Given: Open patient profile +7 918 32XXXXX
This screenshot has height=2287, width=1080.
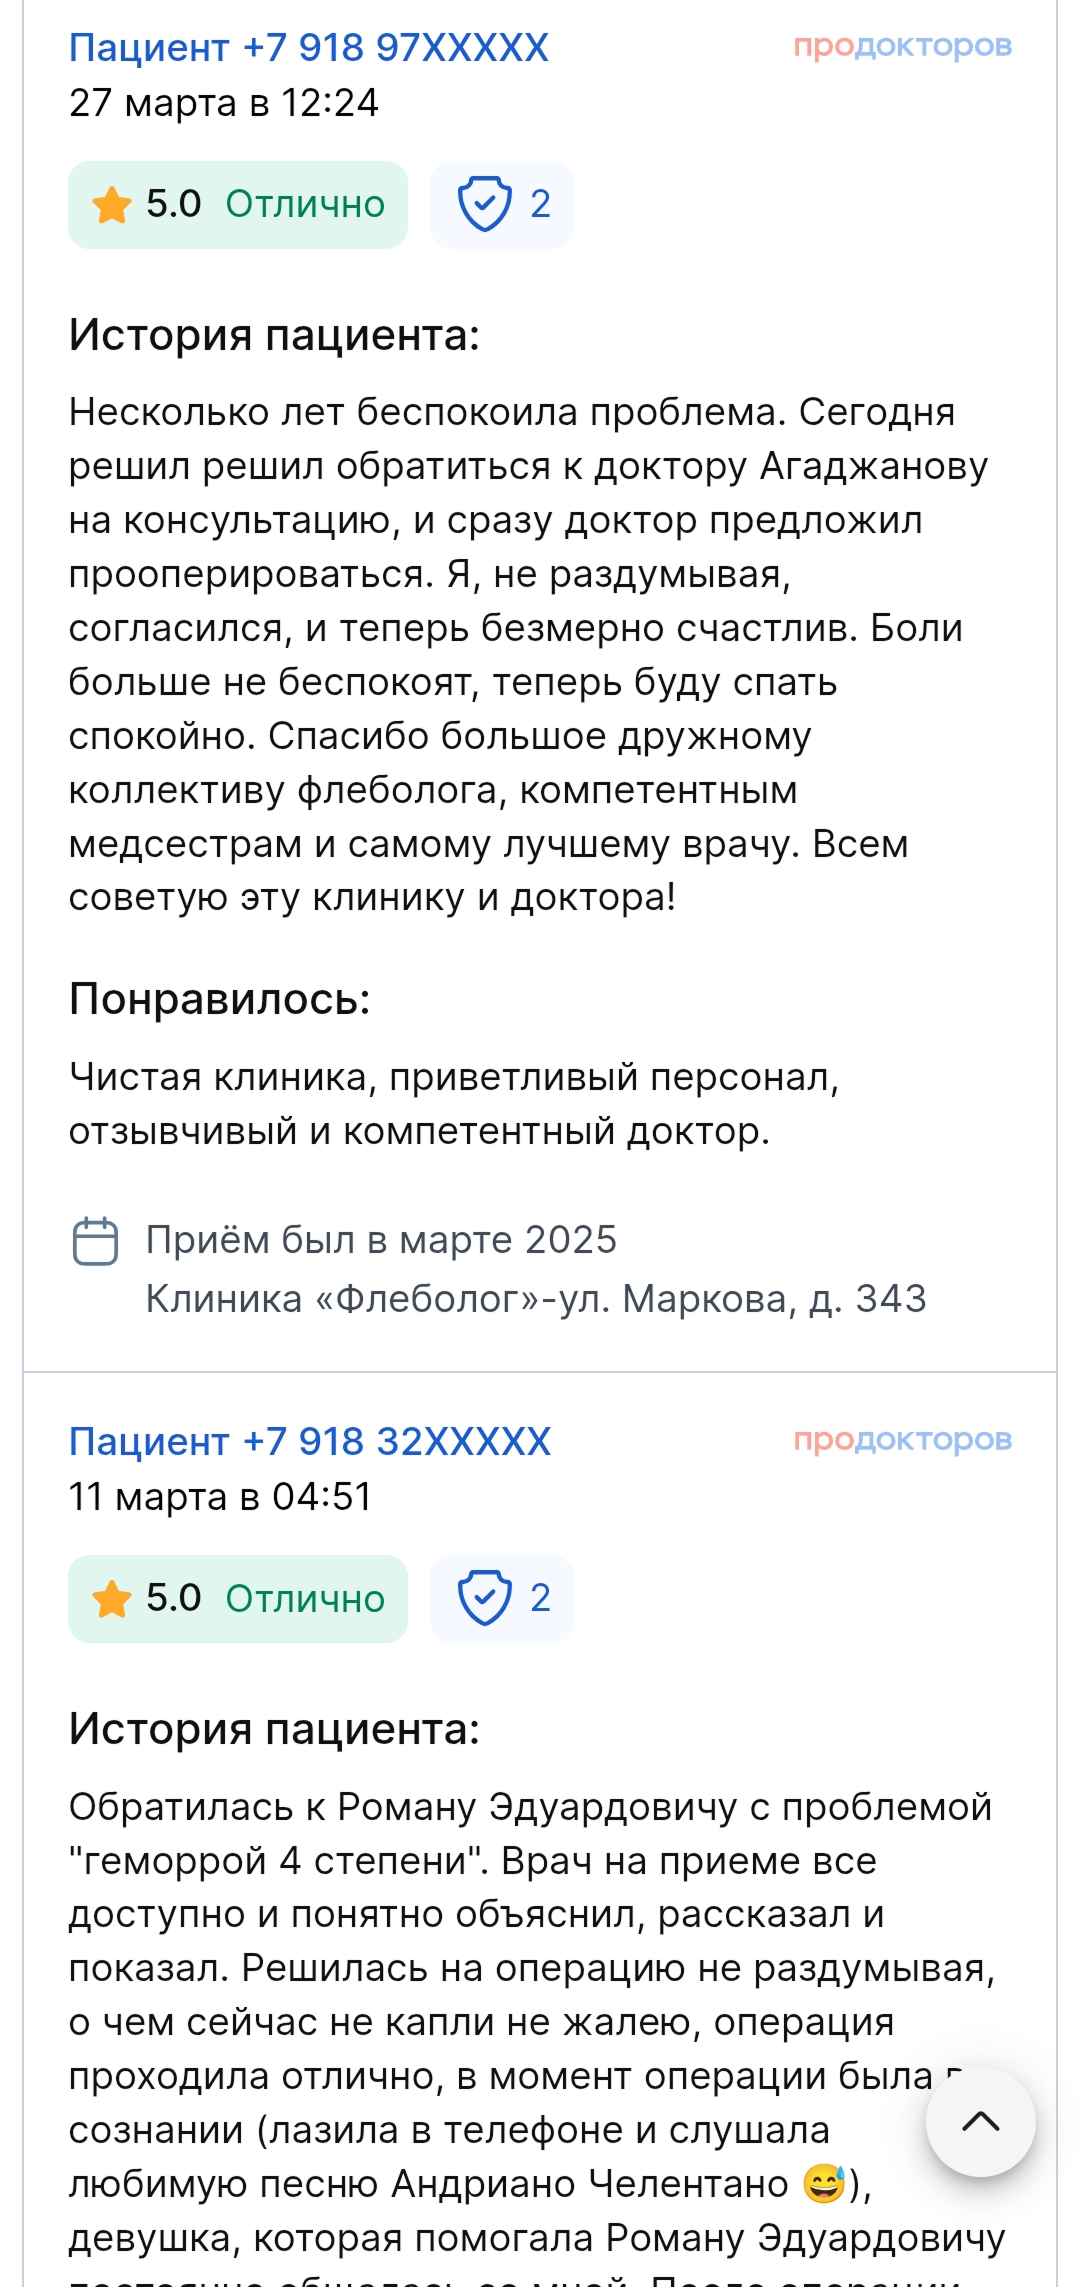Looking at the screenshot, I should [x=310, y=1441].
